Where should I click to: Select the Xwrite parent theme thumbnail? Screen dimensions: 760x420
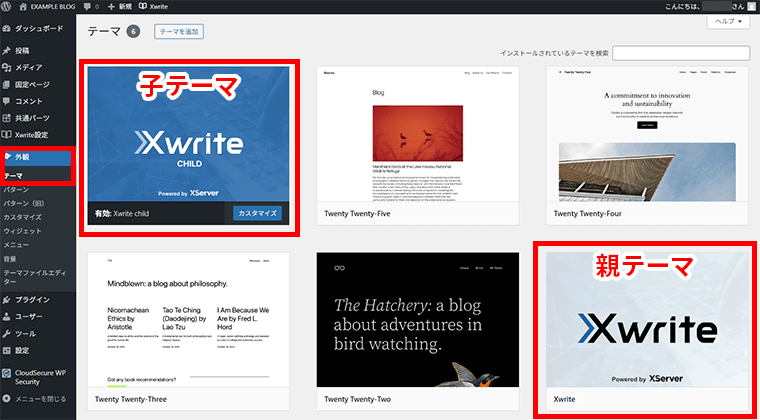(x=647, y=320)
